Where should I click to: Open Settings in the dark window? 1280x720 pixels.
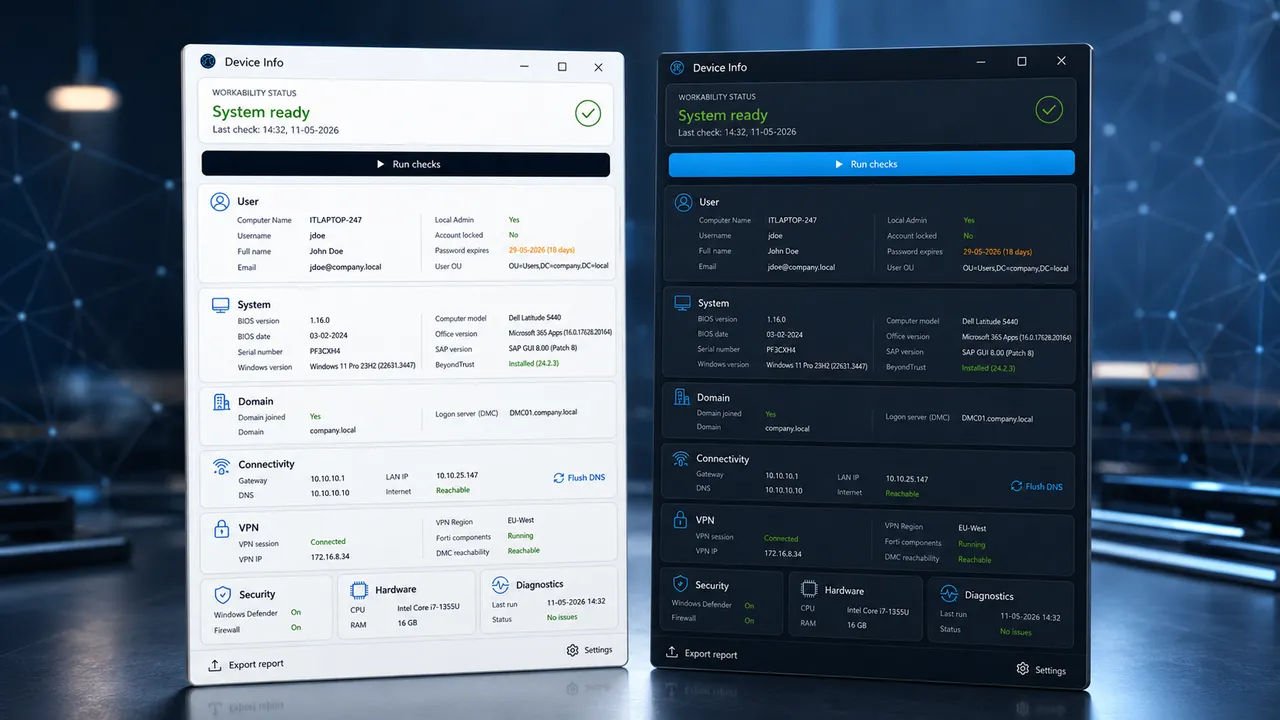[1041, 670]
